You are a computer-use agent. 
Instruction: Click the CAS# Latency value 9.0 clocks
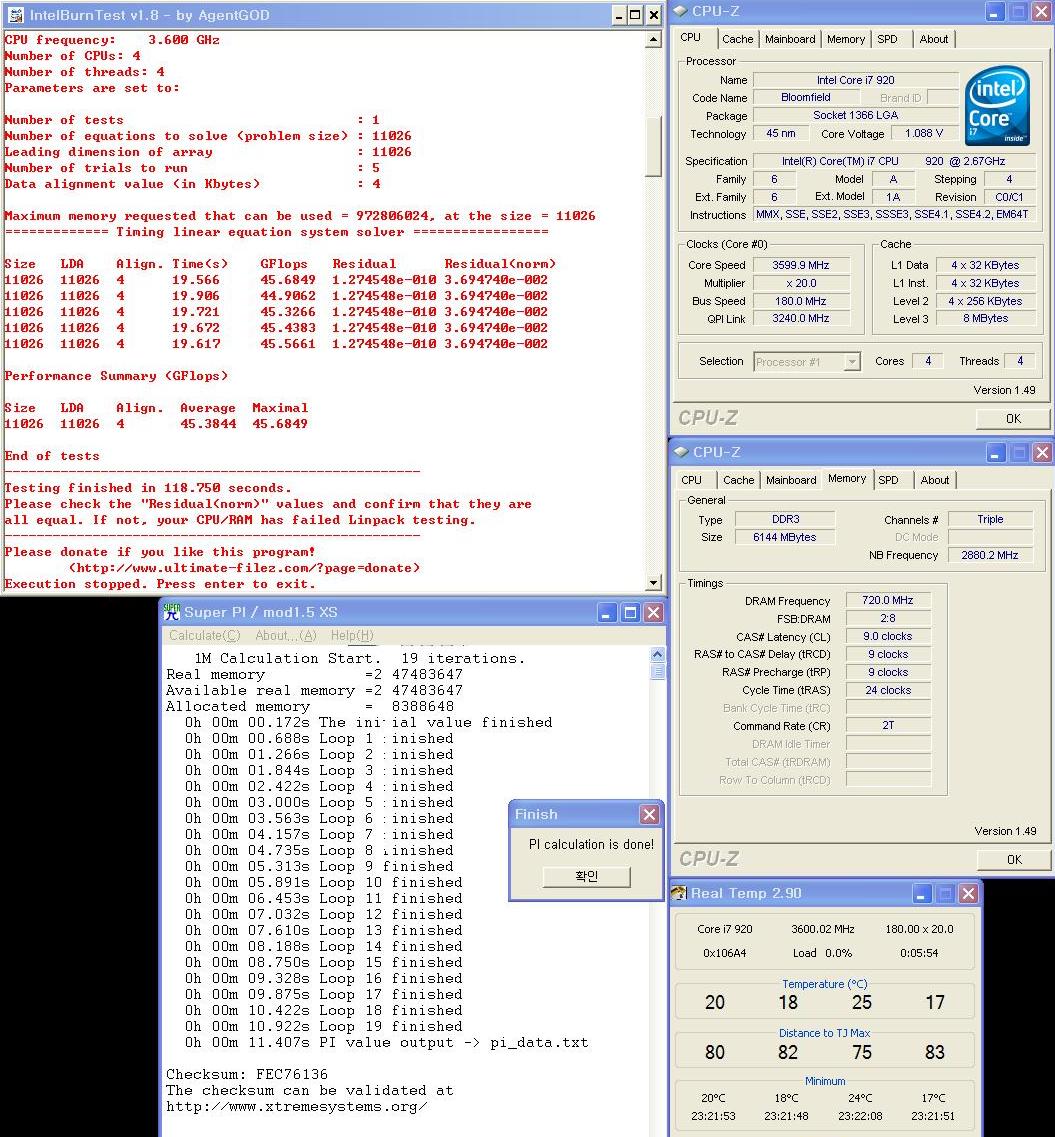(x=888, y=636)
